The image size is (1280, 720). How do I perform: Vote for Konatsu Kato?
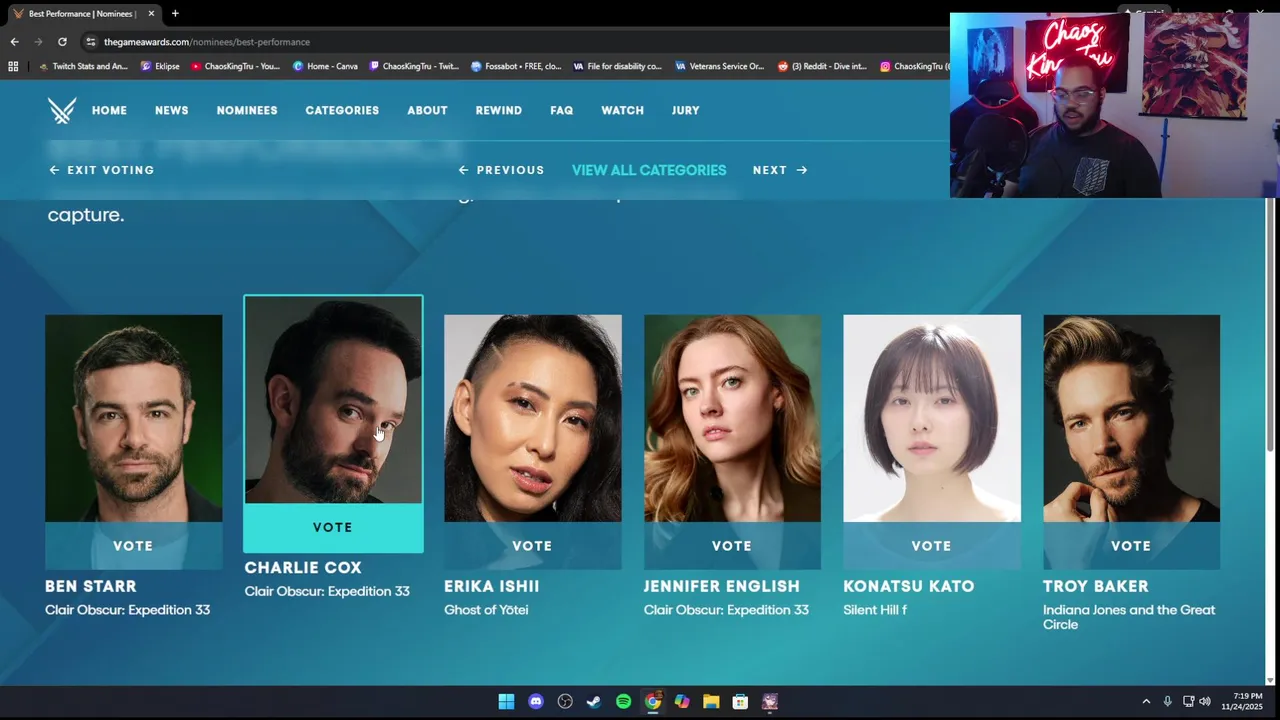tap(931, 546)
